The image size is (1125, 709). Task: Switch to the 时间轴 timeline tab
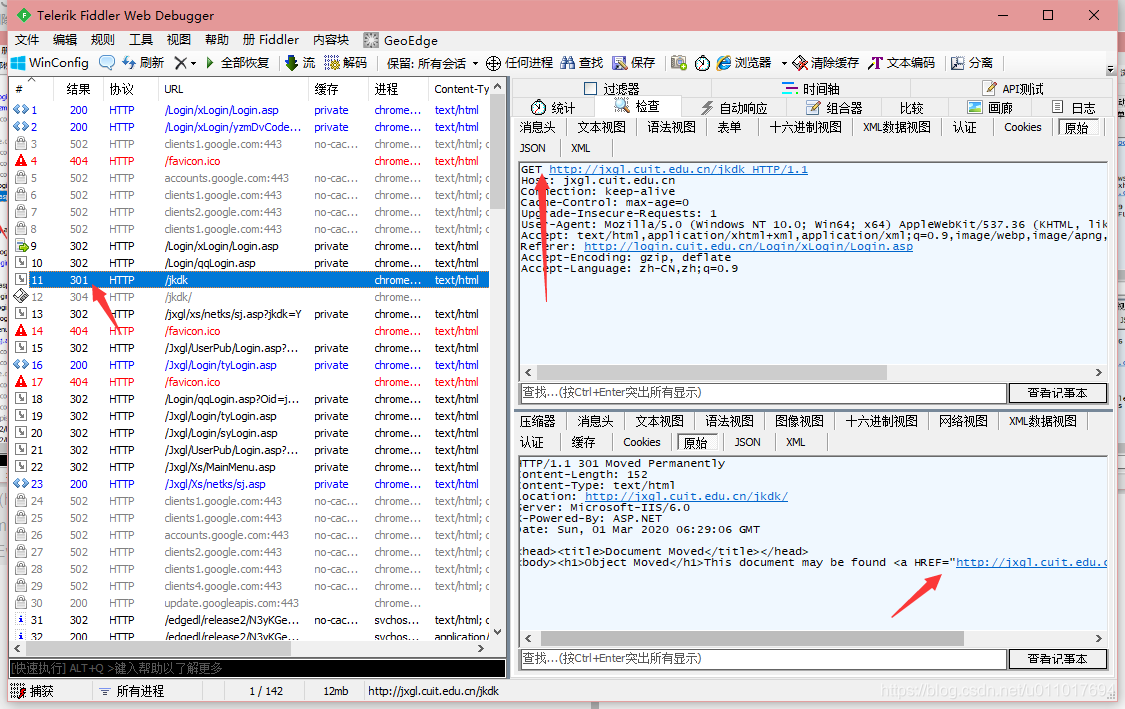[x=811, y=89]
